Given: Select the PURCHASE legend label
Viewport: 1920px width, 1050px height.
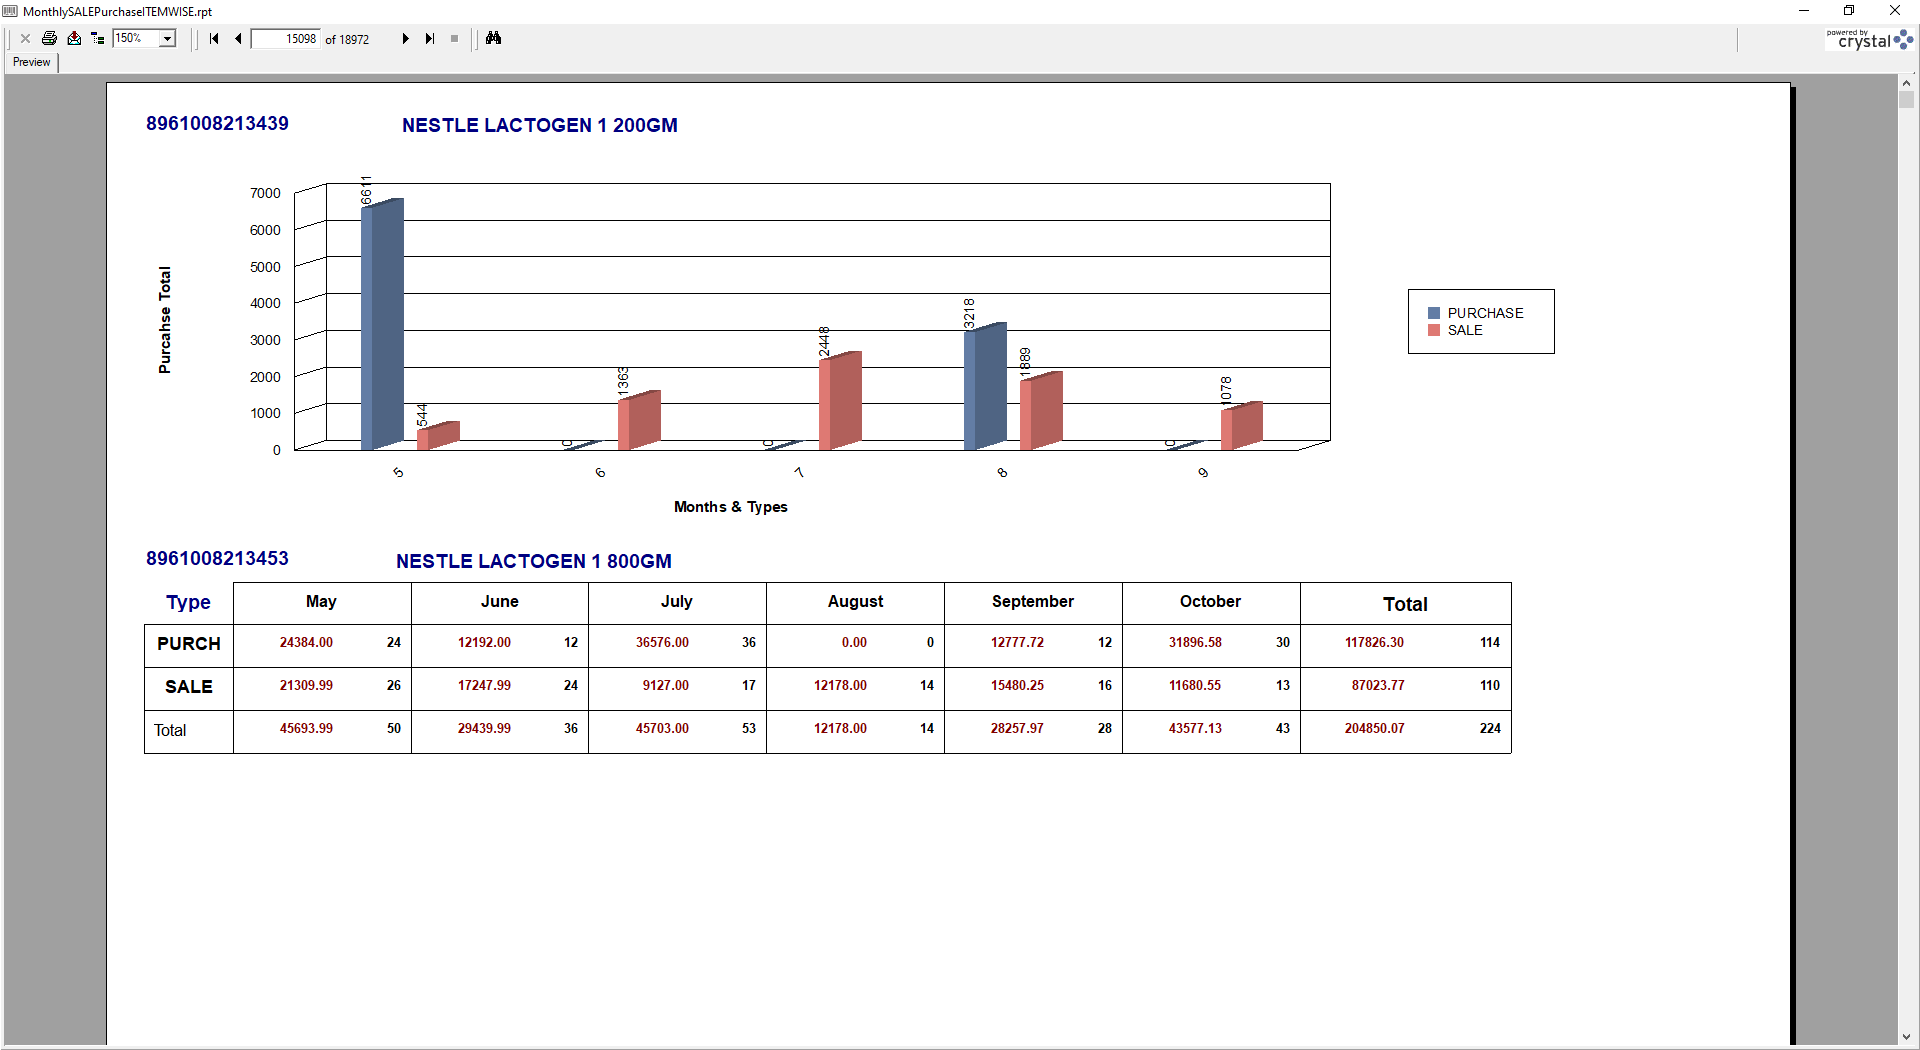Looking at the screenshot, I should tap(1485, 313).
